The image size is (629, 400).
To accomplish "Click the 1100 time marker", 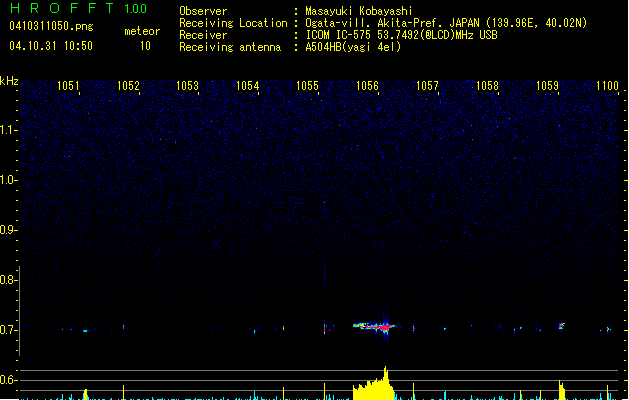I will pos(607,86).
